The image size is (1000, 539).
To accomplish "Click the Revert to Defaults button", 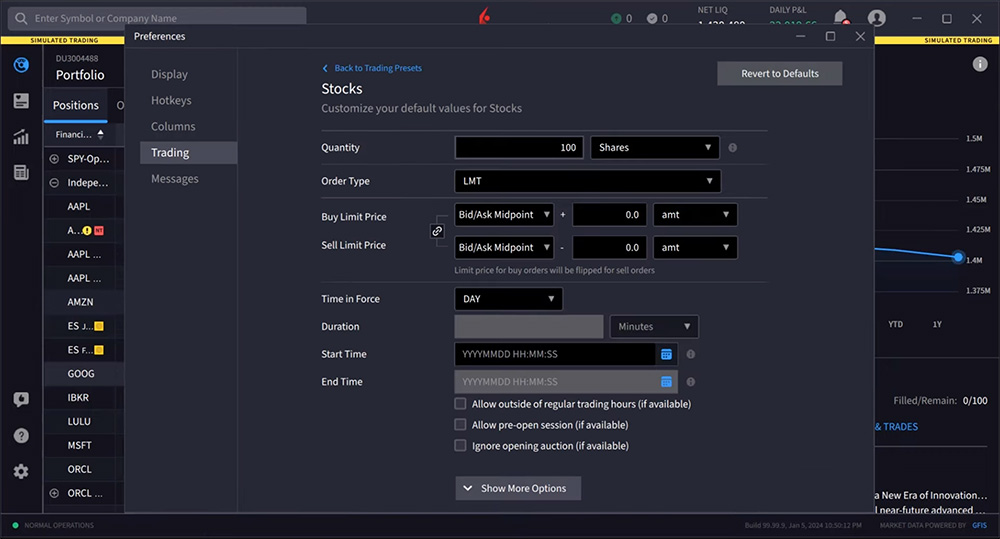I will coord(779,73).
